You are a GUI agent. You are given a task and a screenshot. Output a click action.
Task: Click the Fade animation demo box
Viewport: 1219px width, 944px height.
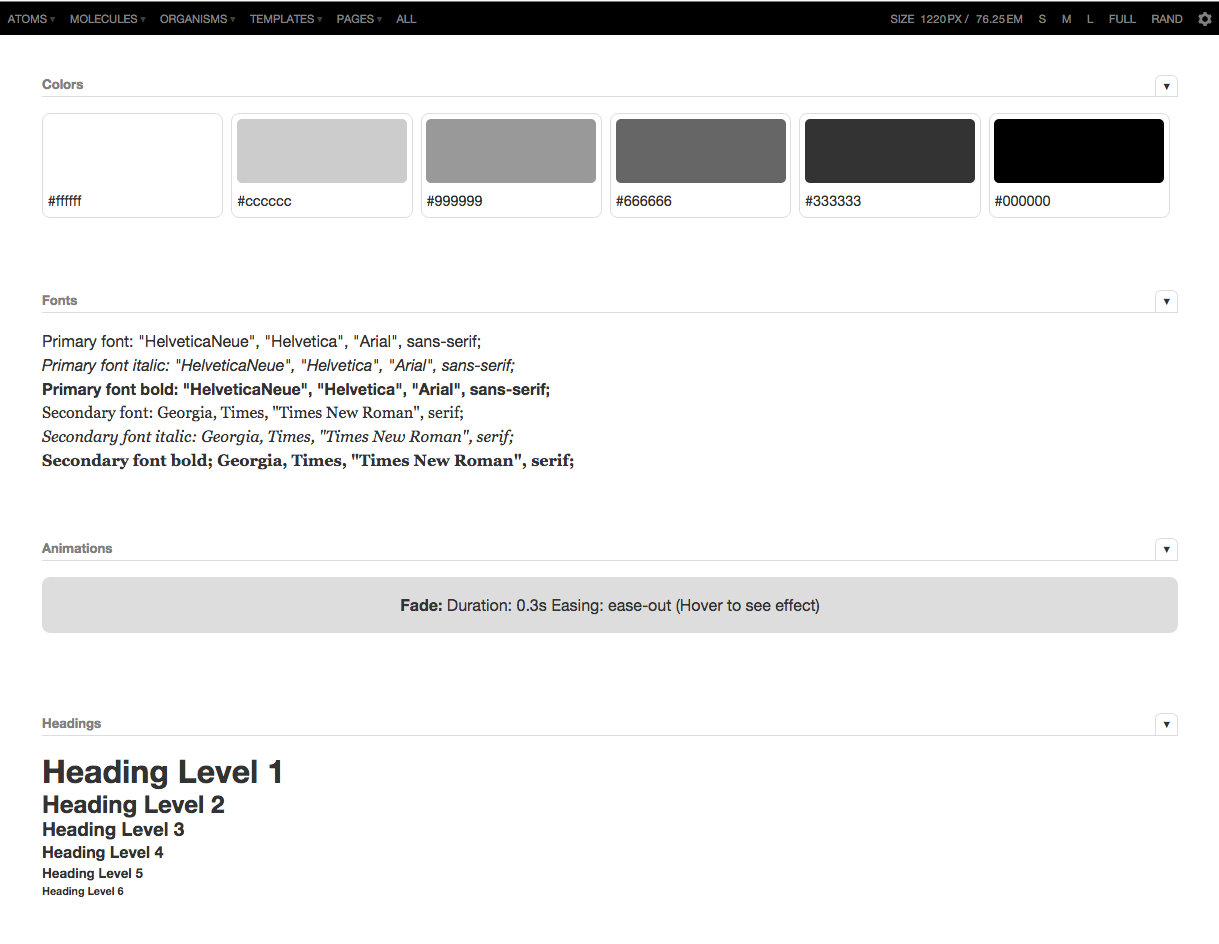(610, 605)
